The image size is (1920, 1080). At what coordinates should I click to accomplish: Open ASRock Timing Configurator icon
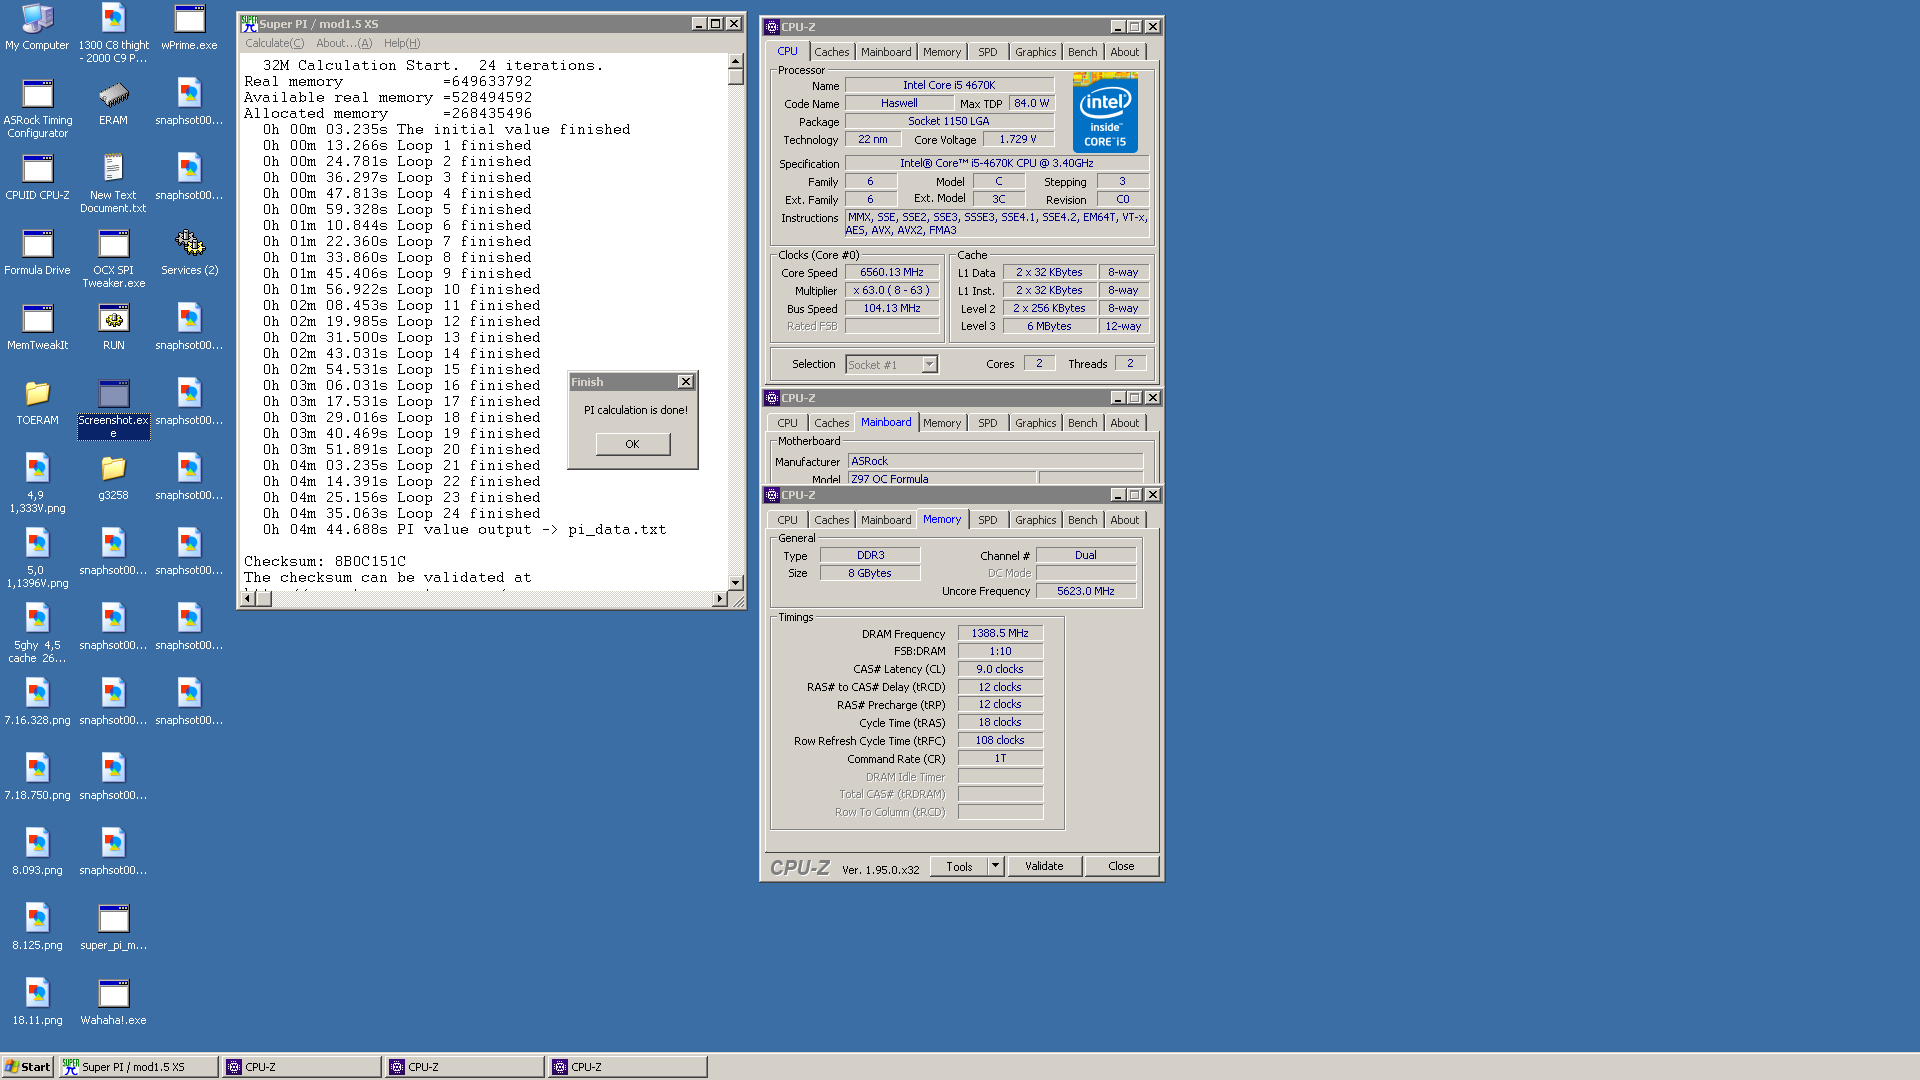tap(37, 108)
